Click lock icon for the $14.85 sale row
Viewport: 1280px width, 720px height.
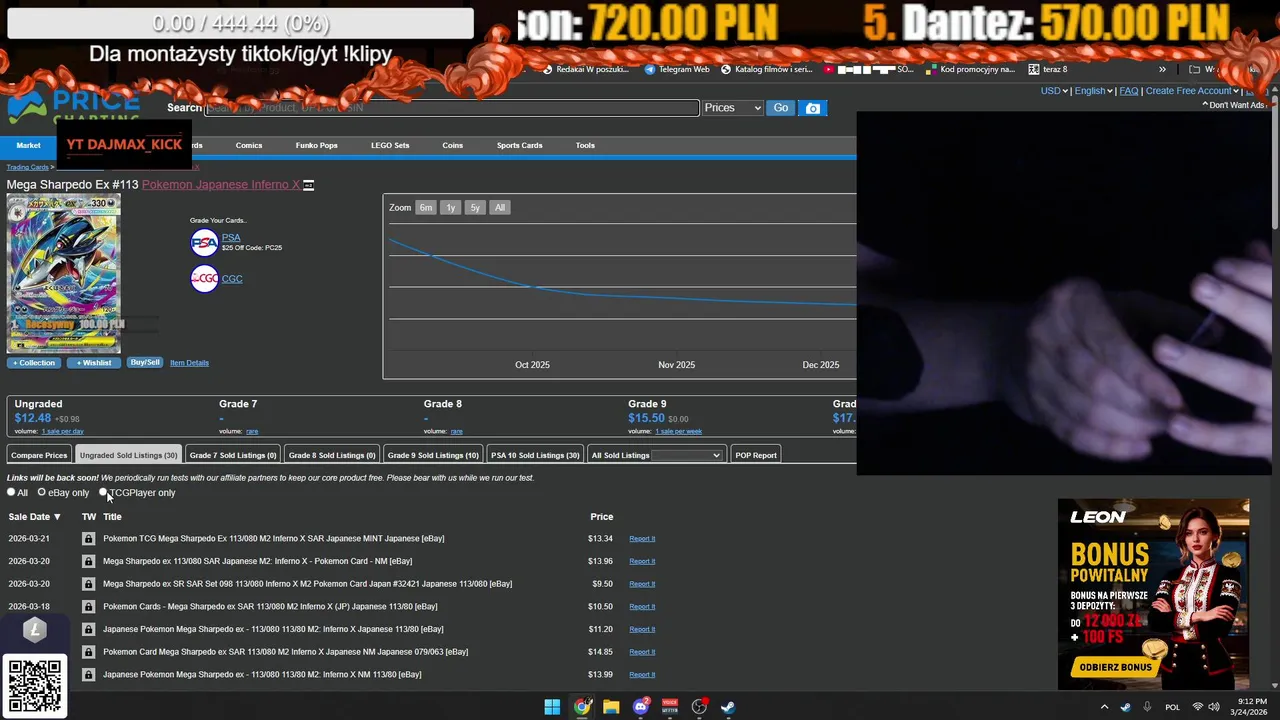(88, 652)
